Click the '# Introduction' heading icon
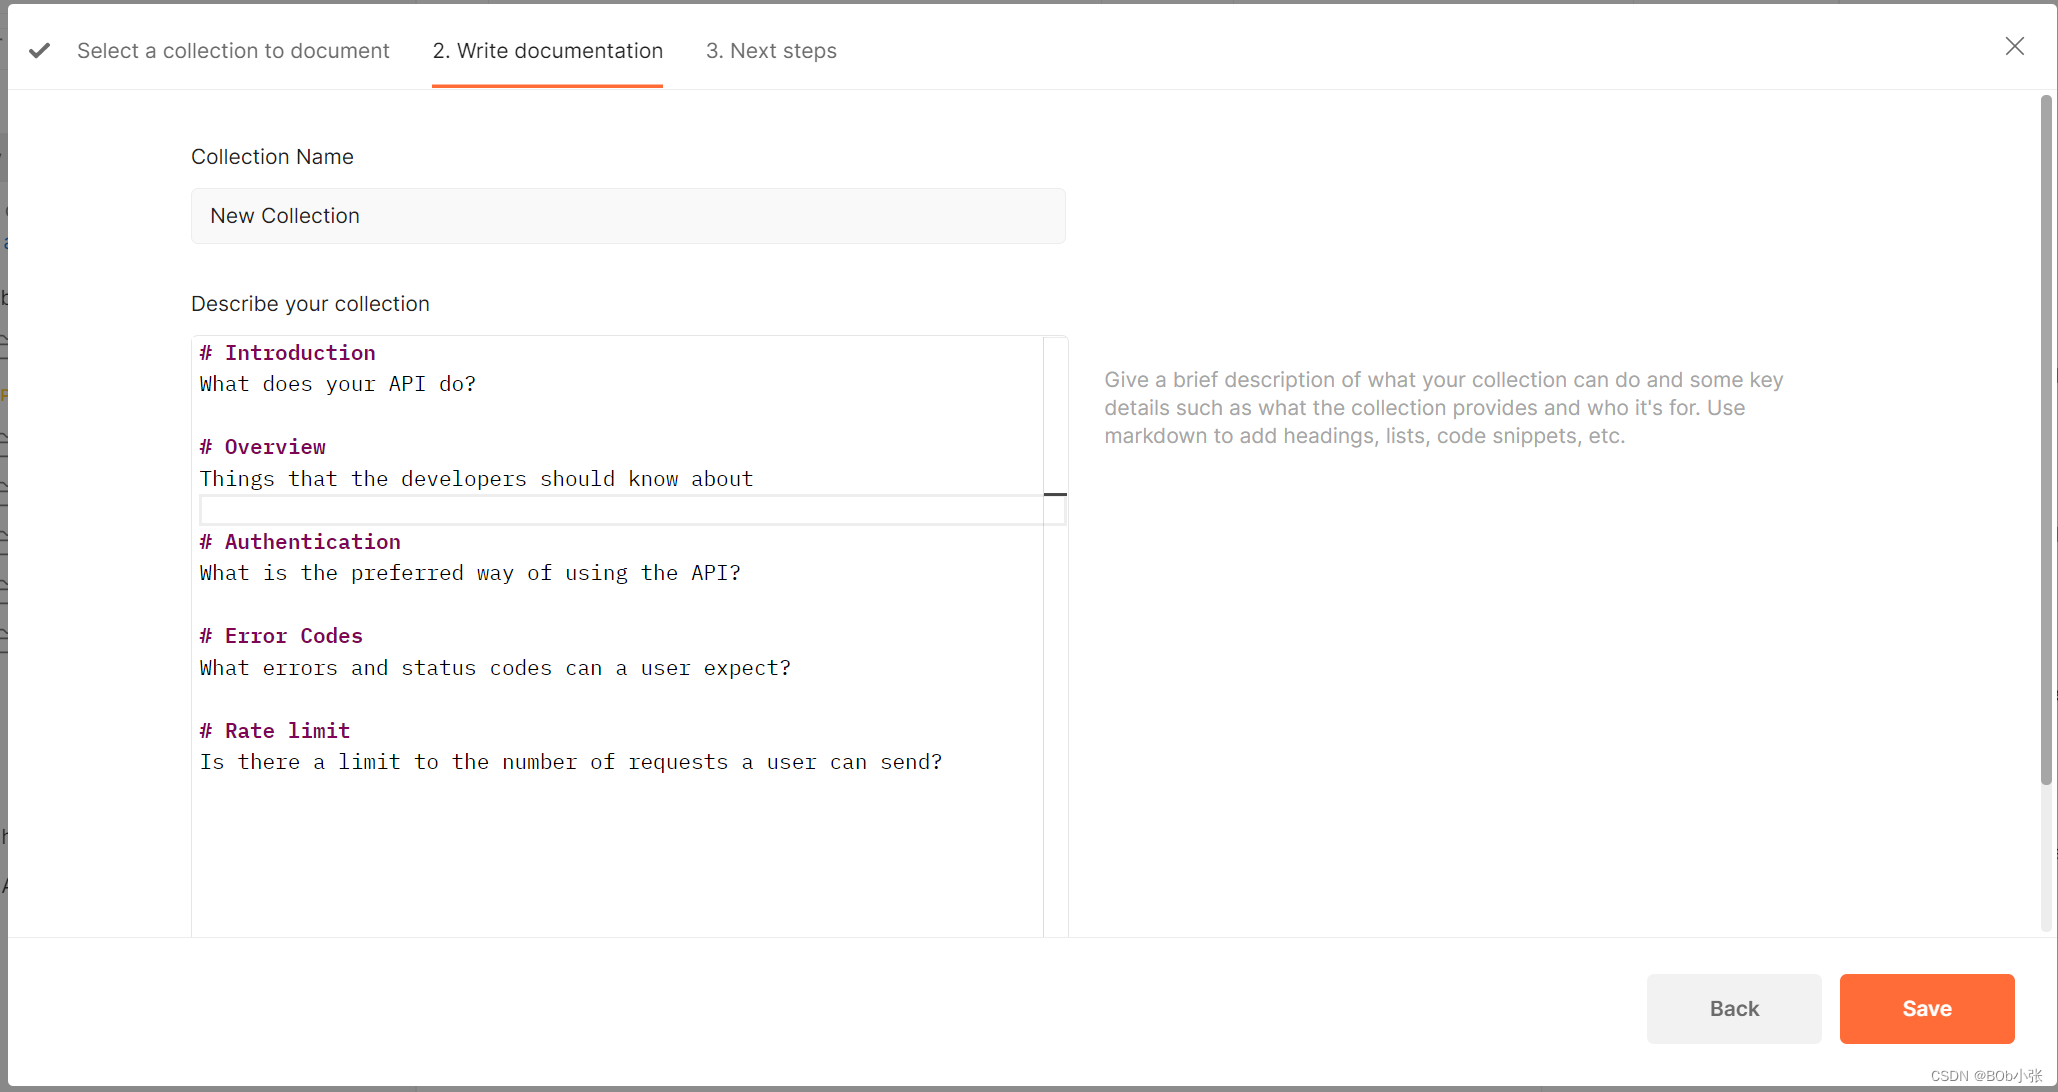2058x1092 pixels. (x=206, y=351)
